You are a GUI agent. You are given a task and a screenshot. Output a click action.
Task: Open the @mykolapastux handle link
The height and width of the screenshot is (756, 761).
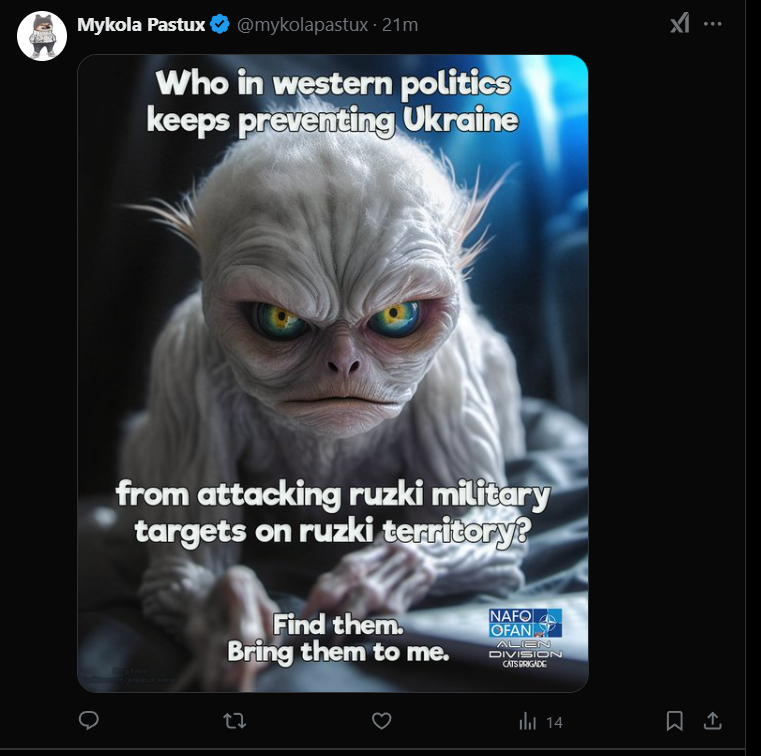point(302,25)
